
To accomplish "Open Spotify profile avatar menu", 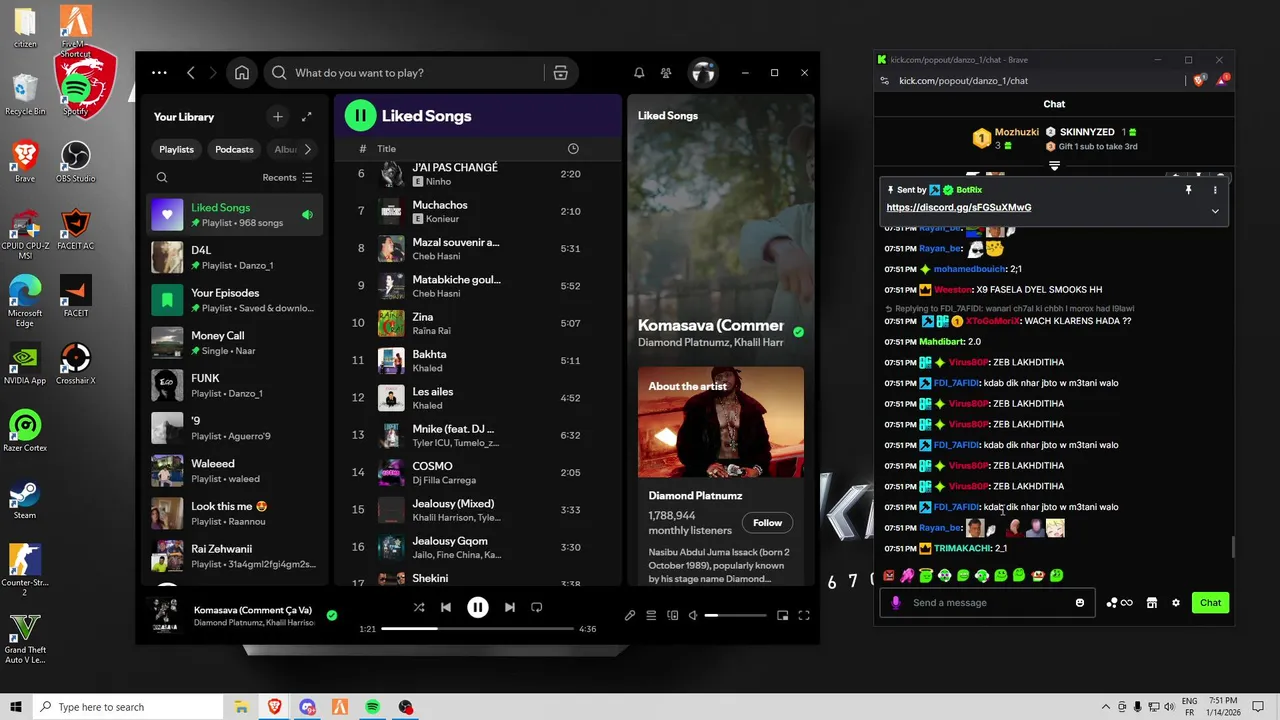I will [x=704, y=73].
